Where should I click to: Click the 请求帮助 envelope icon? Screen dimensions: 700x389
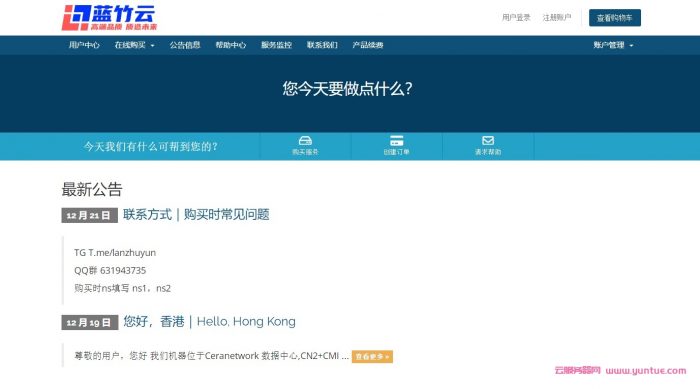[488, 141]
